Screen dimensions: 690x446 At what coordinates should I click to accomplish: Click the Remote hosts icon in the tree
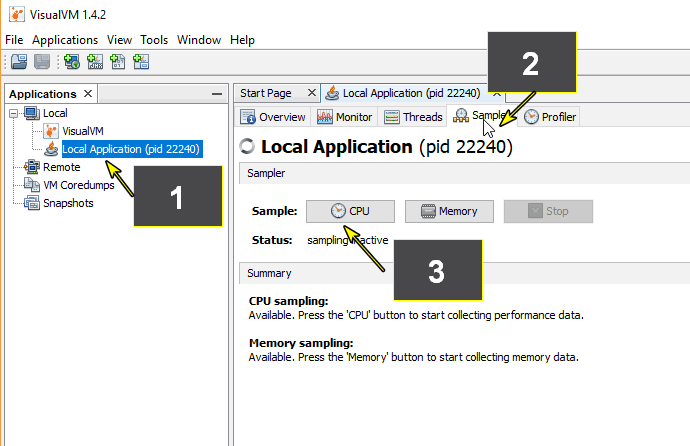(x=32, y=167)
